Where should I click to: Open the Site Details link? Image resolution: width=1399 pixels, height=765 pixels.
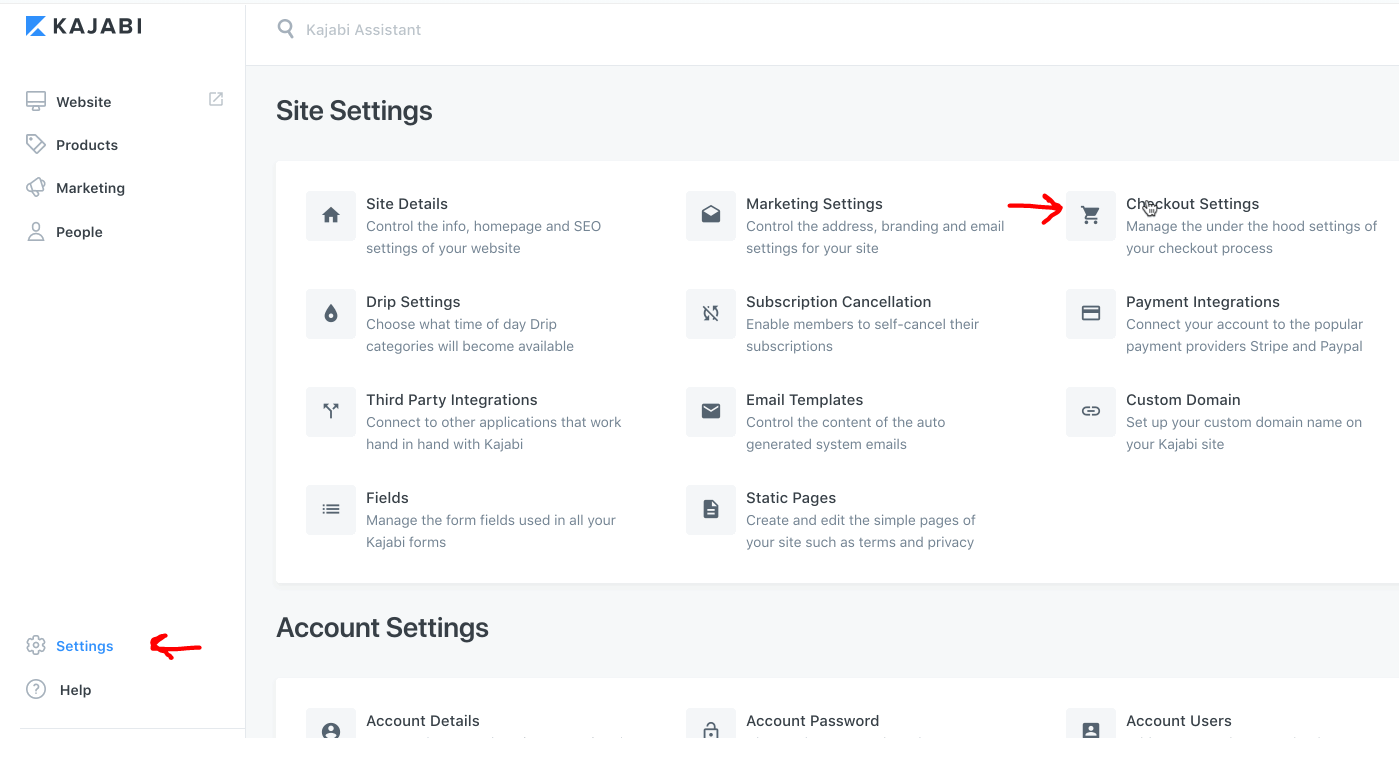click(x=407, y=204)
